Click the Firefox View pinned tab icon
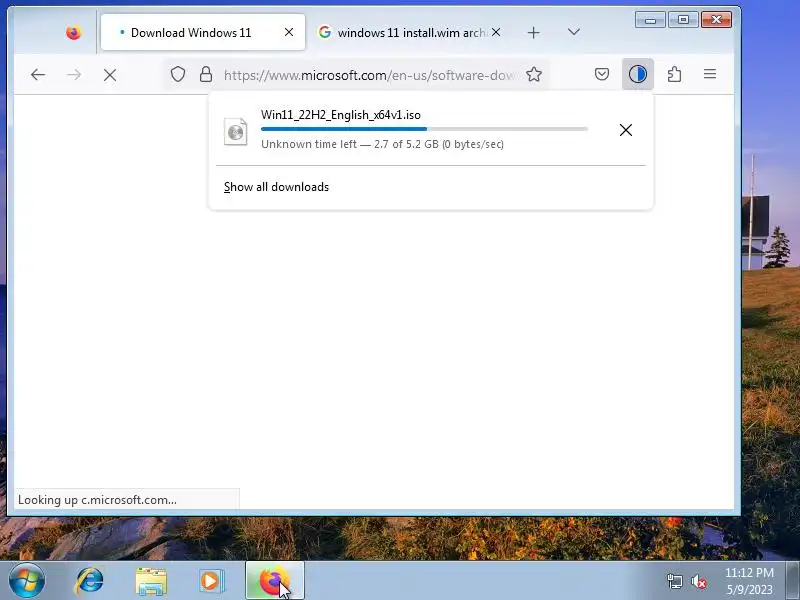This screenshot has height=600, width=800. pyautogui.click(x=73, y=33)
